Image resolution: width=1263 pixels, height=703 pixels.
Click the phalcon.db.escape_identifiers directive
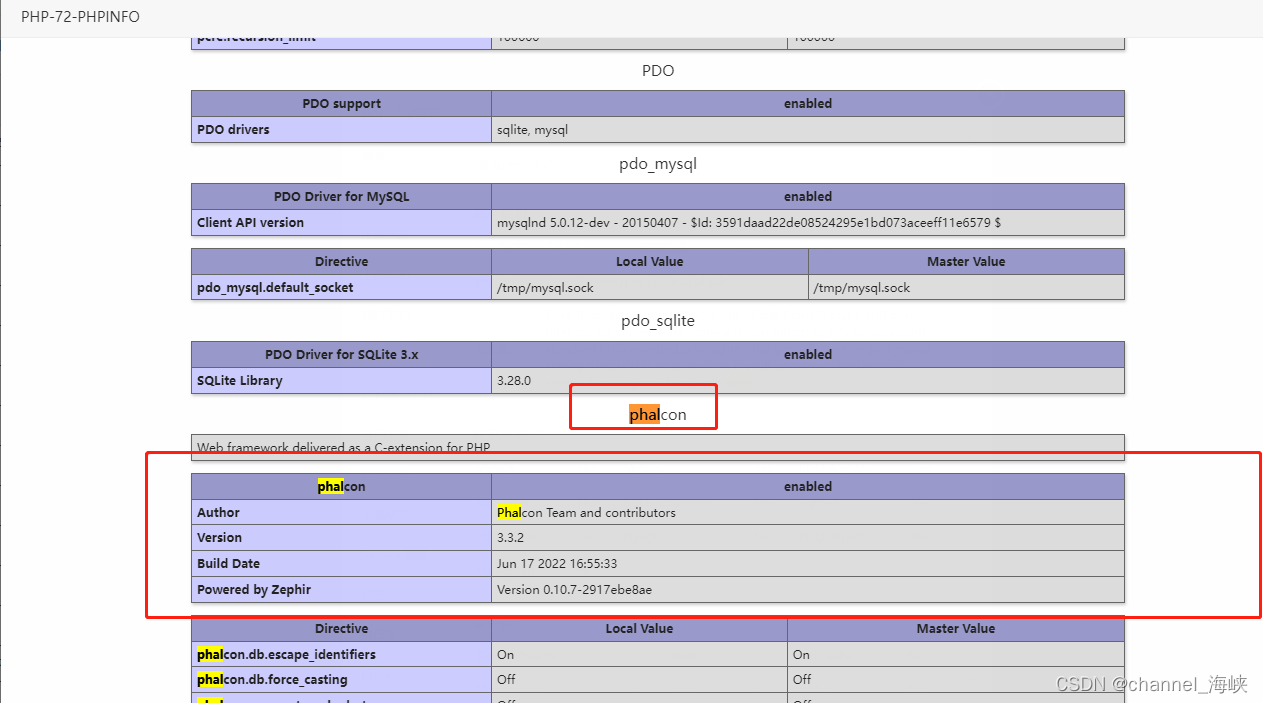click(286, 655)
